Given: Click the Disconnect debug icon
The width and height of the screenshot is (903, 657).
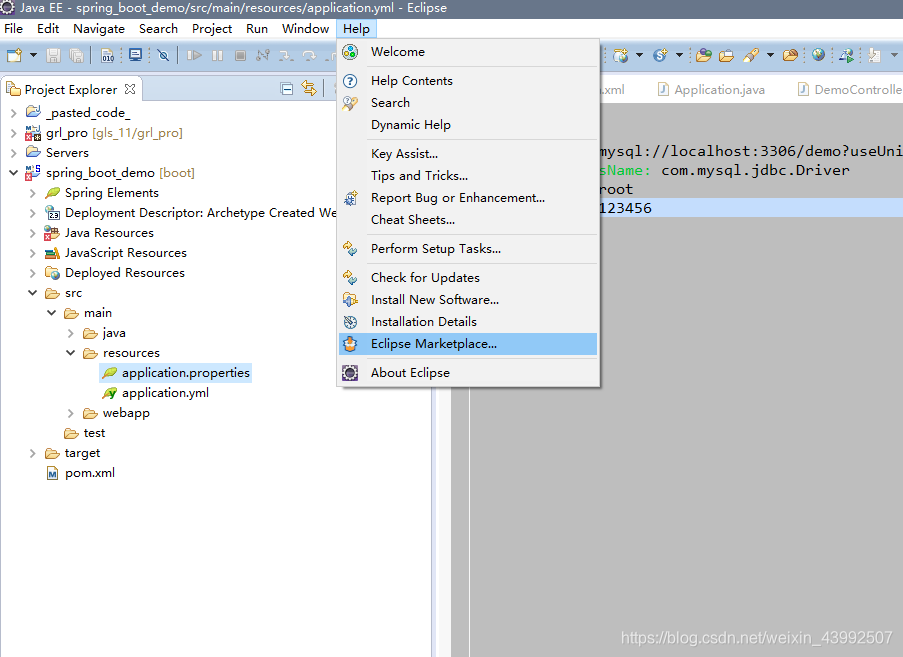Looking at the screenshot, I should [263, 55].
